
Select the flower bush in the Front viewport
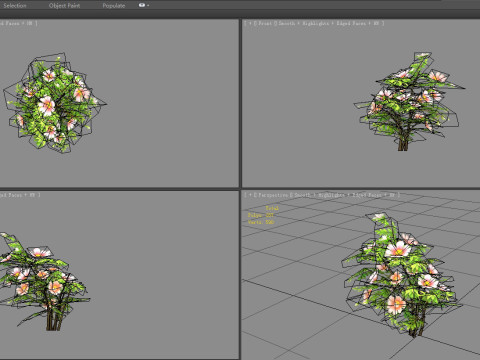[x=408, y=102]
